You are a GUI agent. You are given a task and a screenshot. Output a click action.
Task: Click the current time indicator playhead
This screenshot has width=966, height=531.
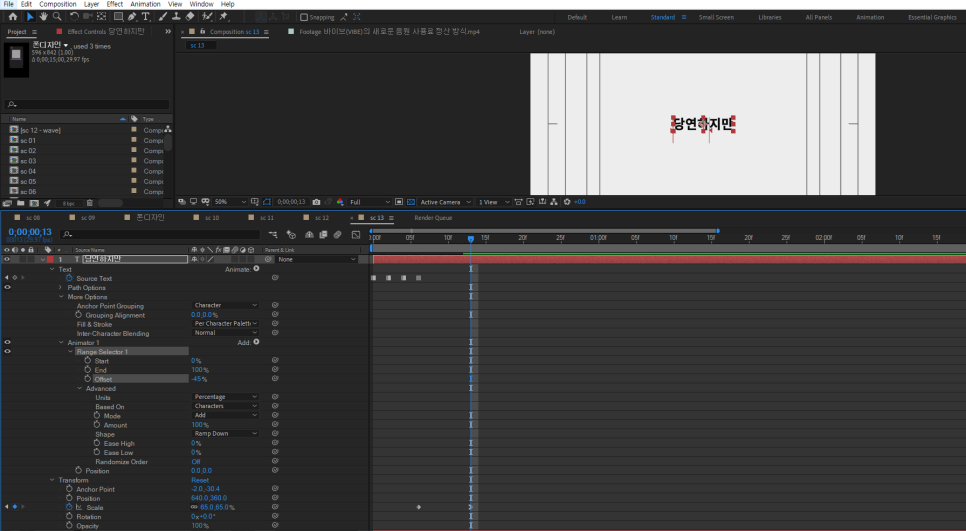point(471,238)
